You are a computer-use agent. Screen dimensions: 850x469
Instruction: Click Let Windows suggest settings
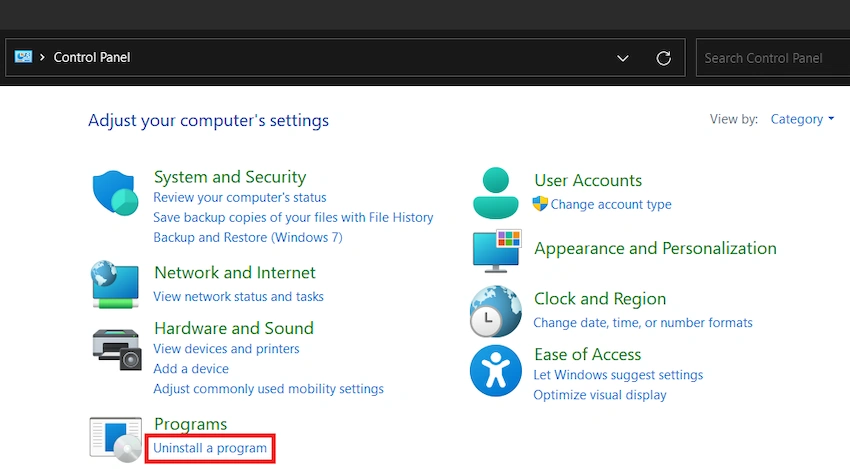[618, 375]
